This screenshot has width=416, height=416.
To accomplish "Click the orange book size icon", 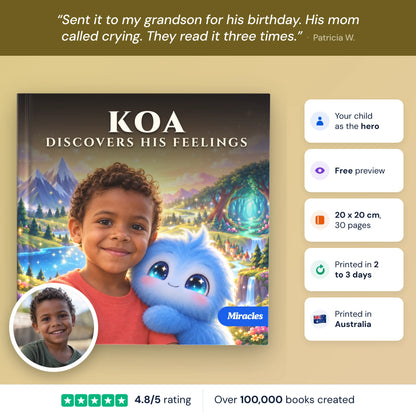I will 320,220.
